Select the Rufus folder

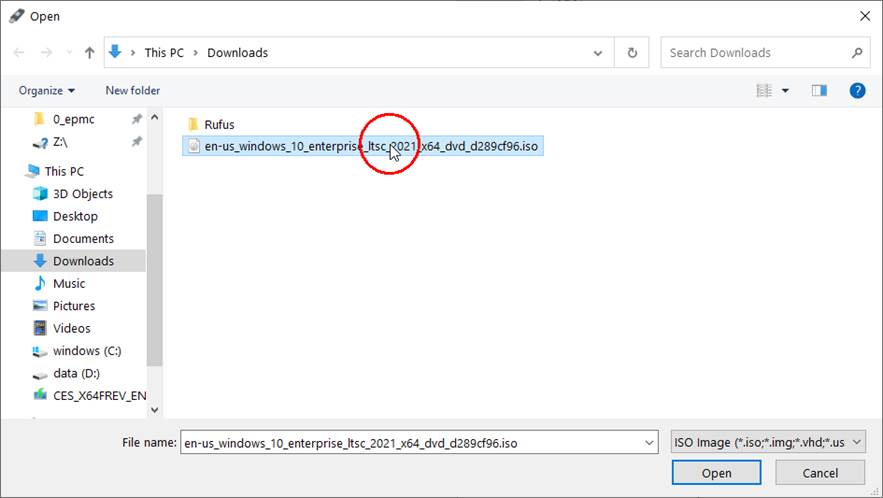[219, 125]
